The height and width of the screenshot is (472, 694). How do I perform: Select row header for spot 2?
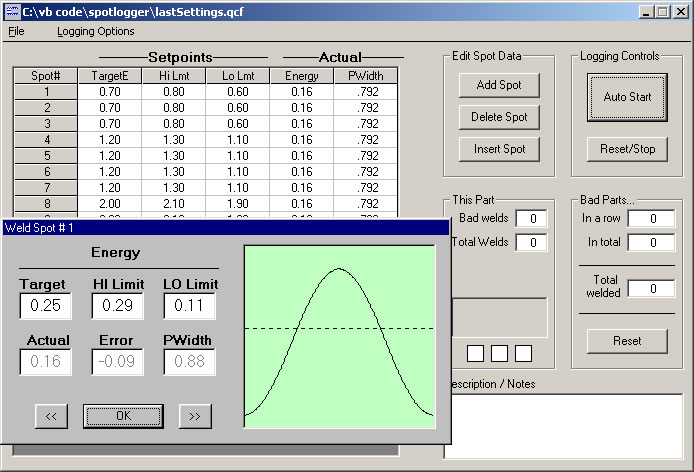pyautogui.click(x=46, y=108)
